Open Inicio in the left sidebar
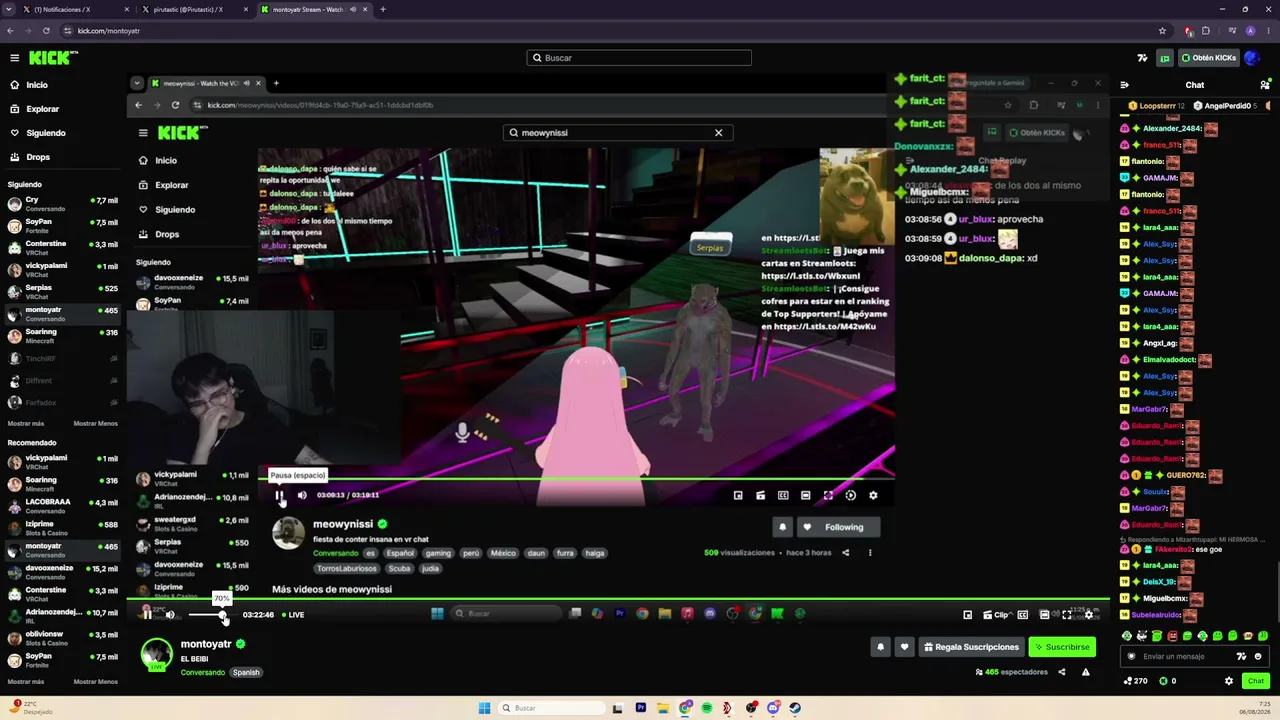The width and height of the screenshot is (1280, 720). 37,85
